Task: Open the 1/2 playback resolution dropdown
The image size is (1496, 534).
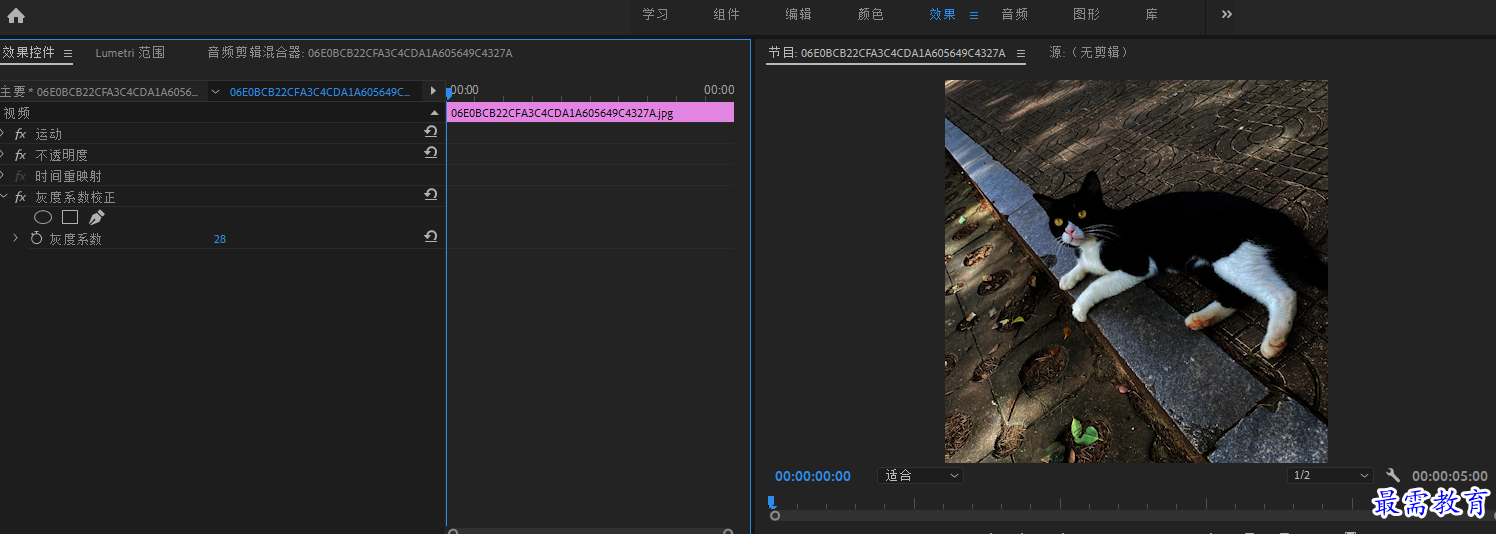Action: click(x=1330, y=475)
